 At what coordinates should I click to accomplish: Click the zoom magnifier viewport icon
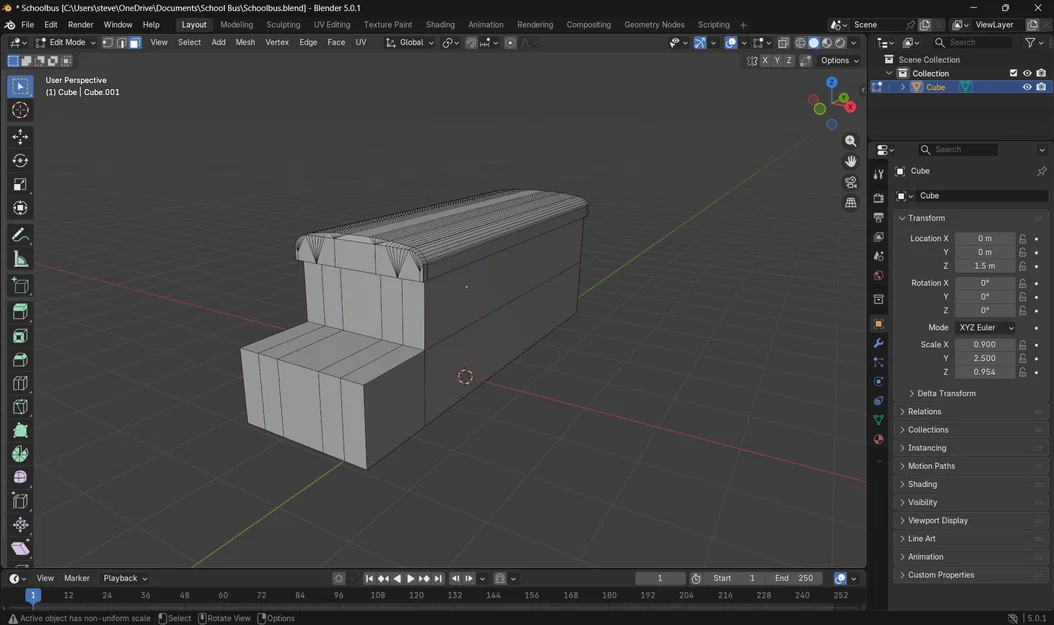[x=851, y=141]
